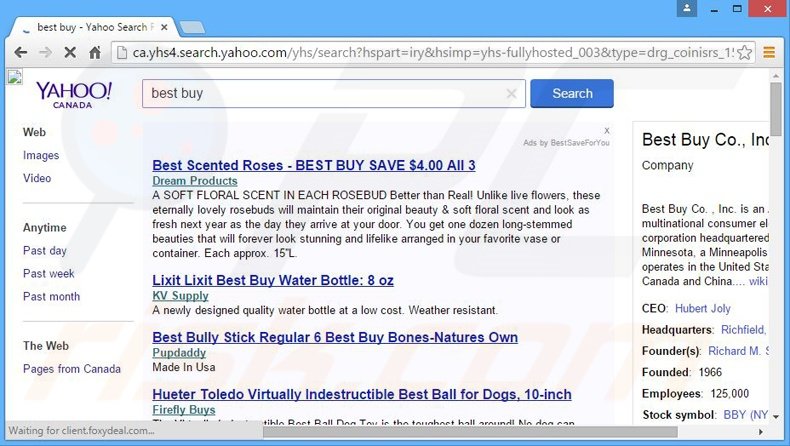790x446 pixels.
Task: Open the Best Scented Roses ad link
Action: (313, 165)
